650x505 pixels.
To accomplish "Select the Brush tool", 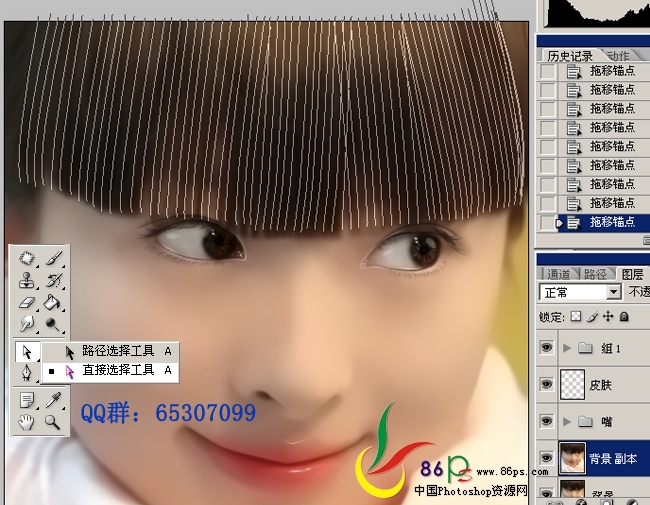I will pyautogui.click(x=54, y=258).
